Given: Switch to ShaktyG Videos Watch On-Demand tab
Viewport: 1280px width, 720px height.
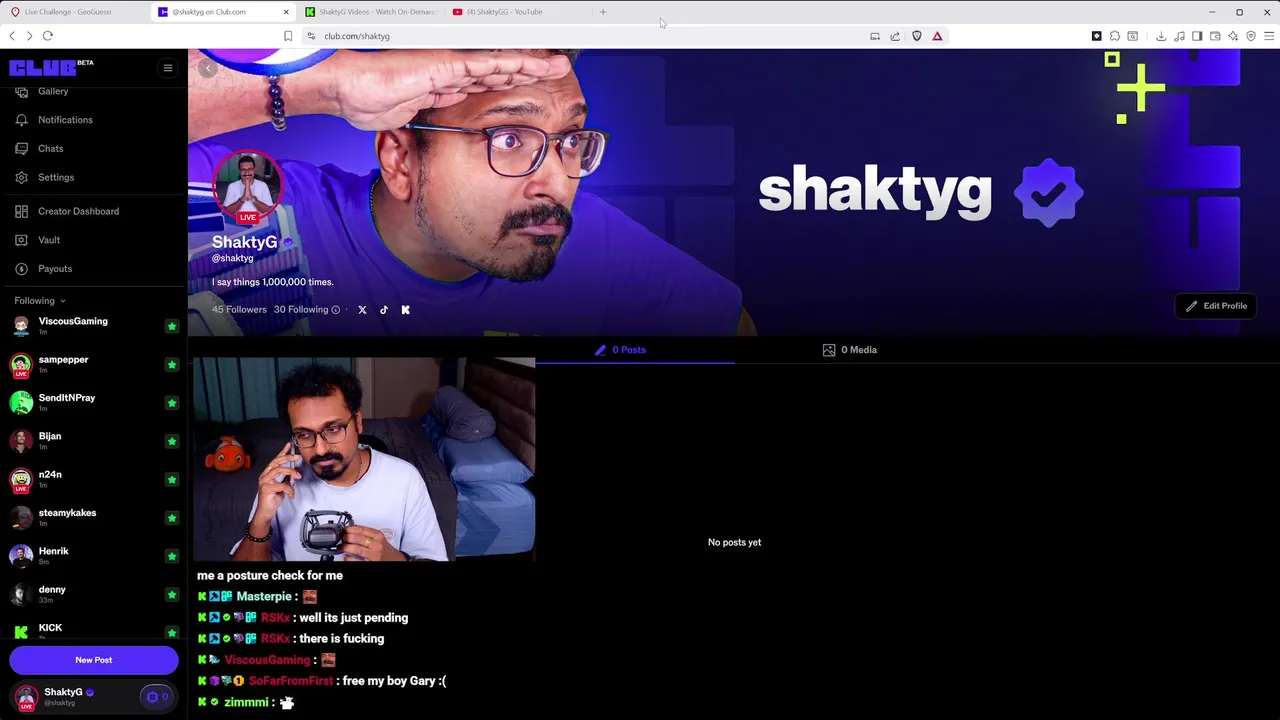Looking at the screenshot, I should click(x=370, y=12).
